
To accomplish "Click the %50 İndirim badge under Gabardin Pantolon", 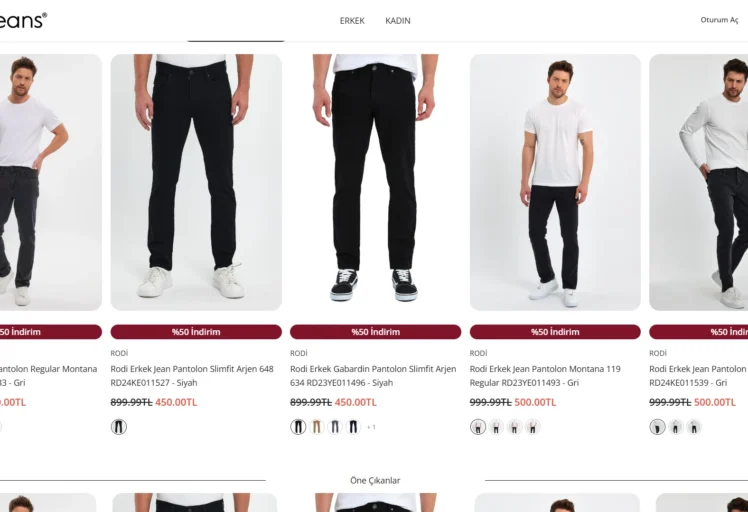I will point(375,332).
